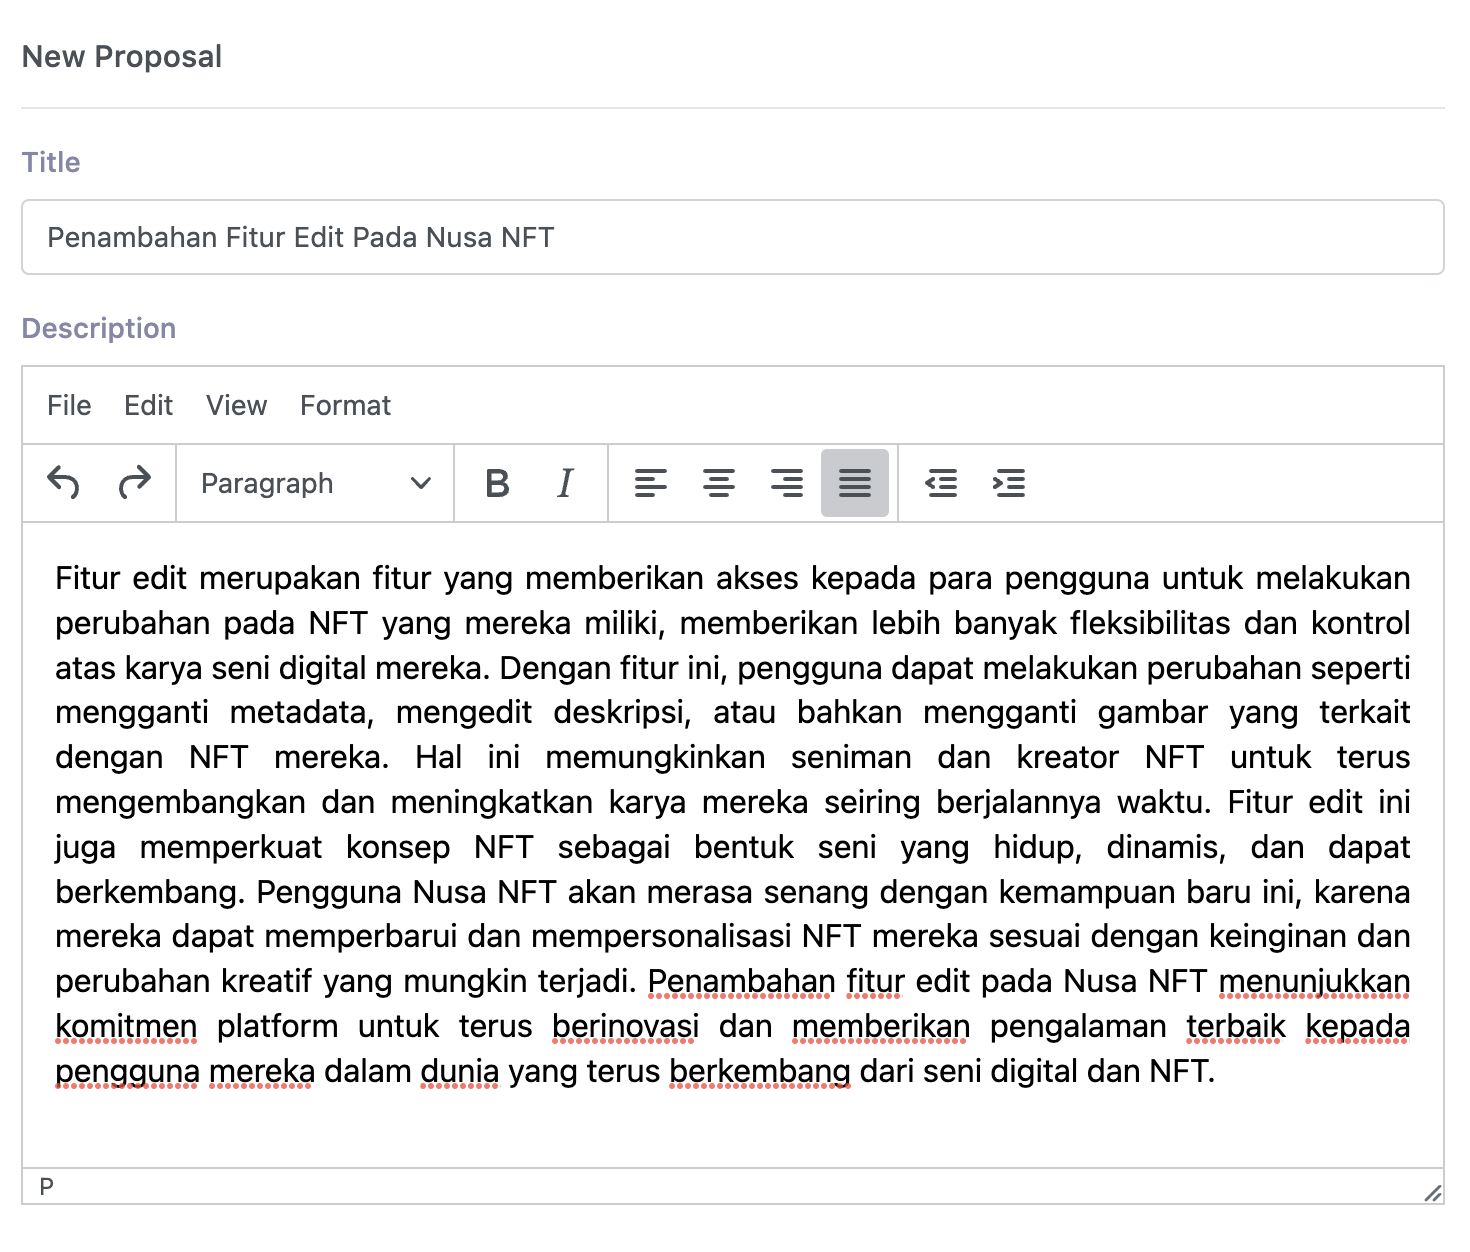Viewport: 1470px width, 1252px height.
Task: Toggle bold formatting
Action: tap(497, 483)
